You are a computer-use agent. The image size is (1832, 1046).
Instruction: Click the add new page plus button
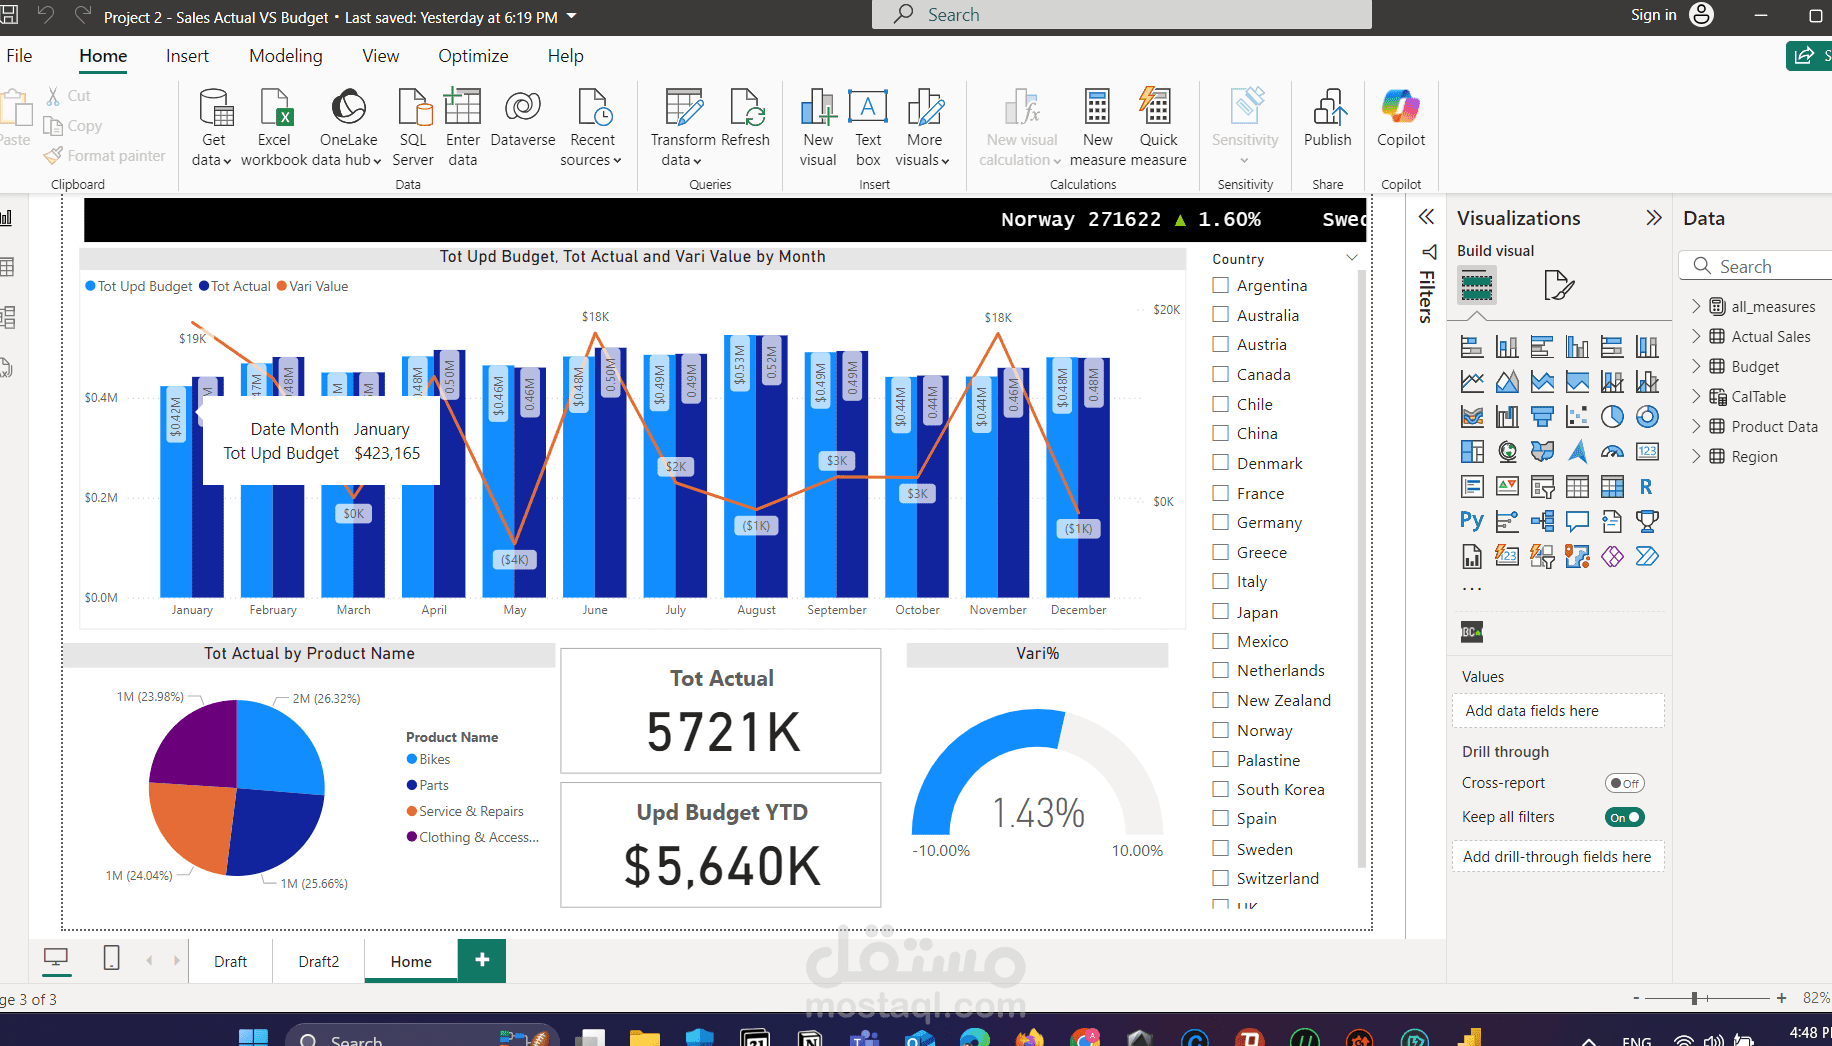click(482, 960)
